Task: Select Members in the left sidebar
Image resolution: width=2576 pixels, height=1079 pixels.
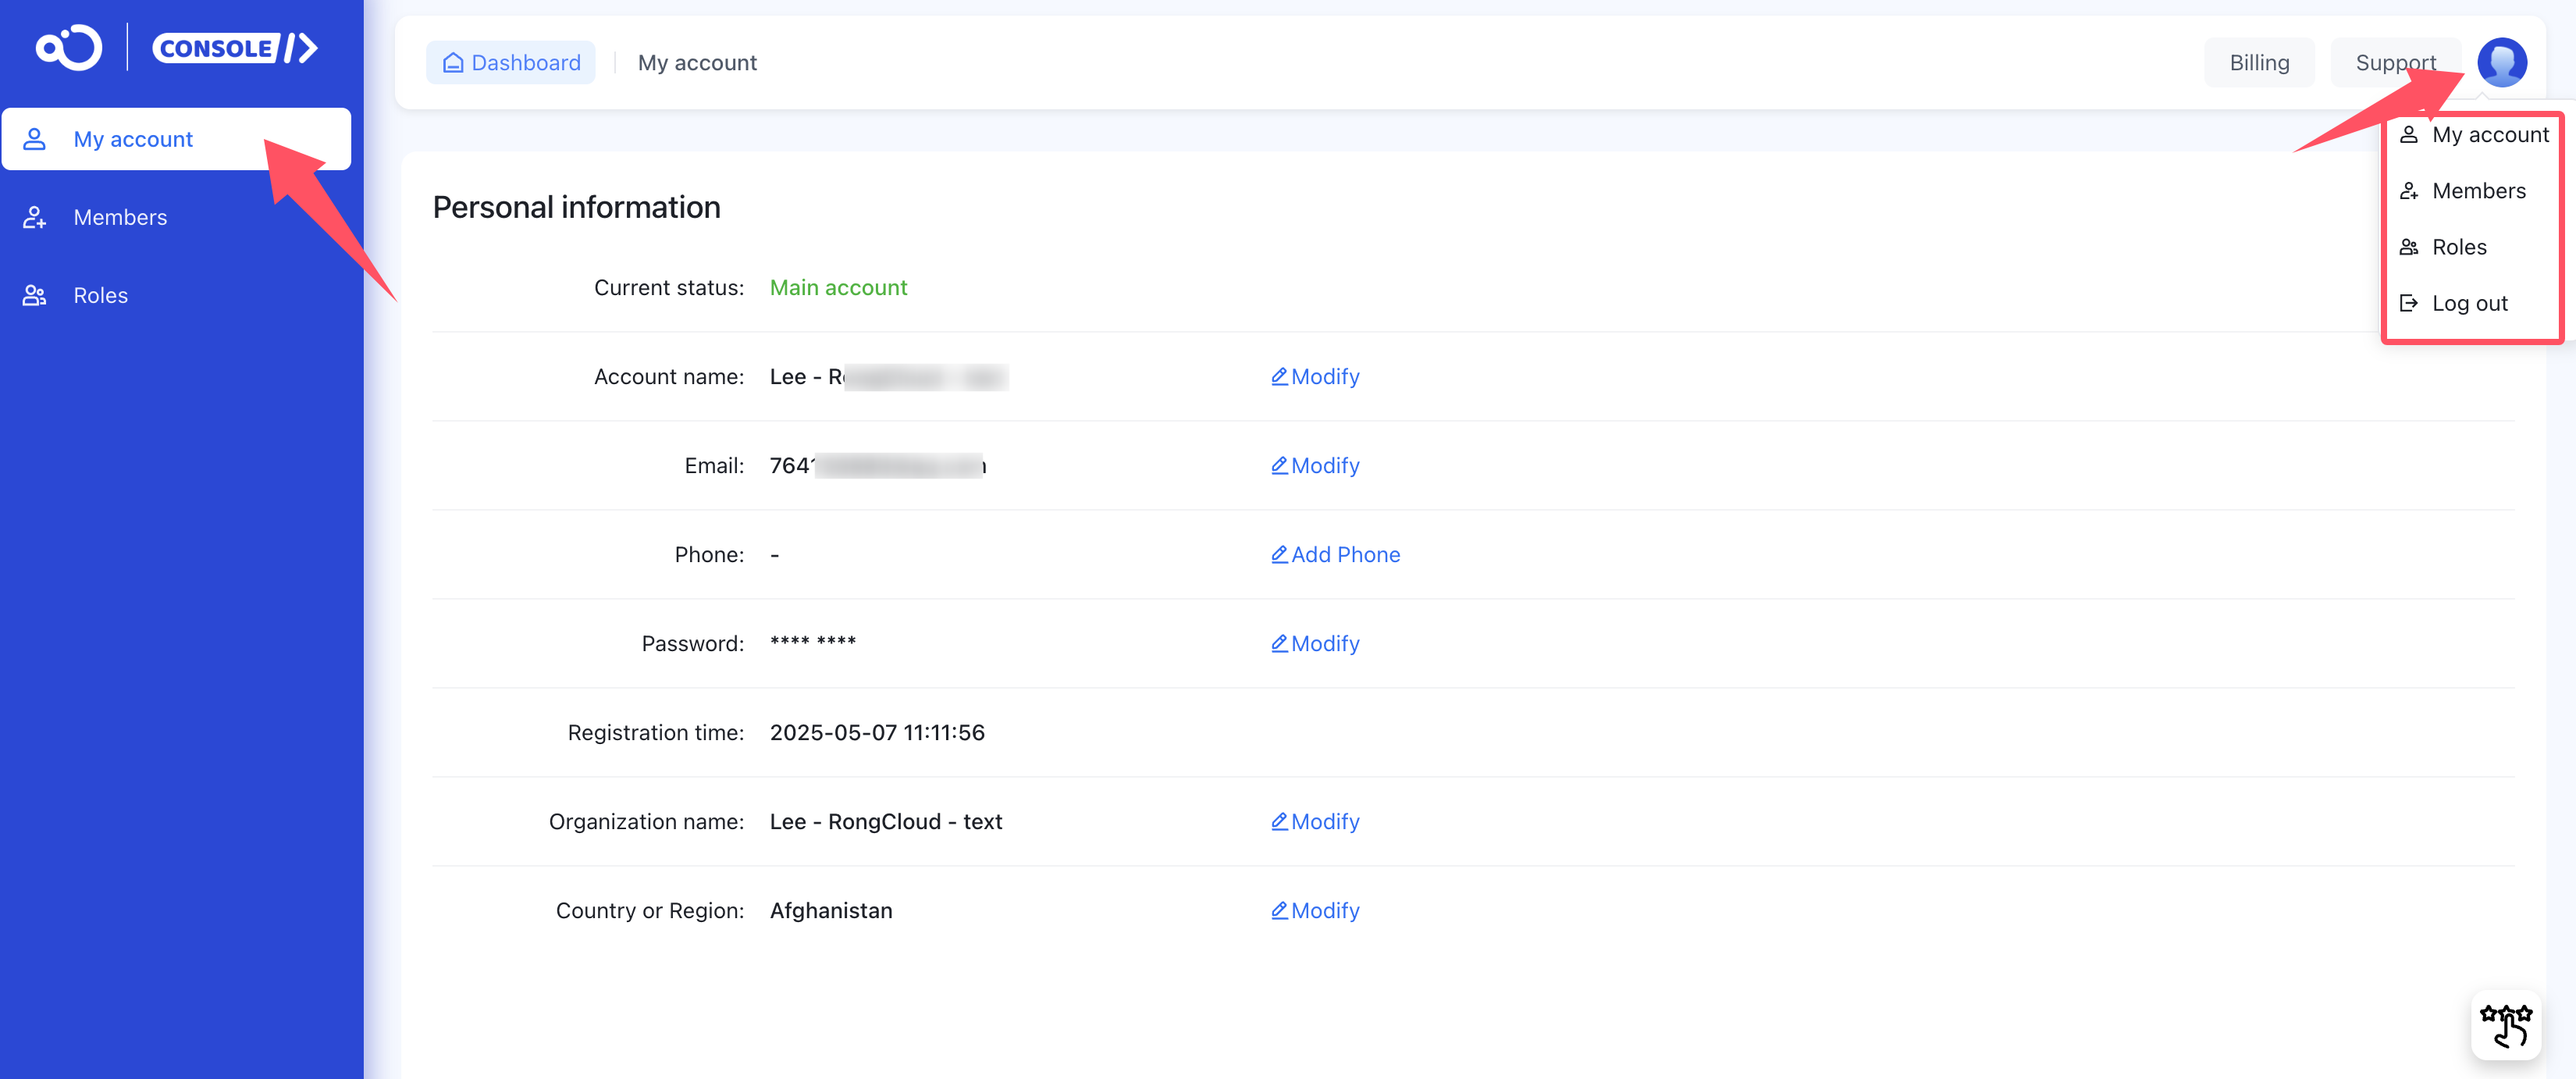Action: click(120, 217)
